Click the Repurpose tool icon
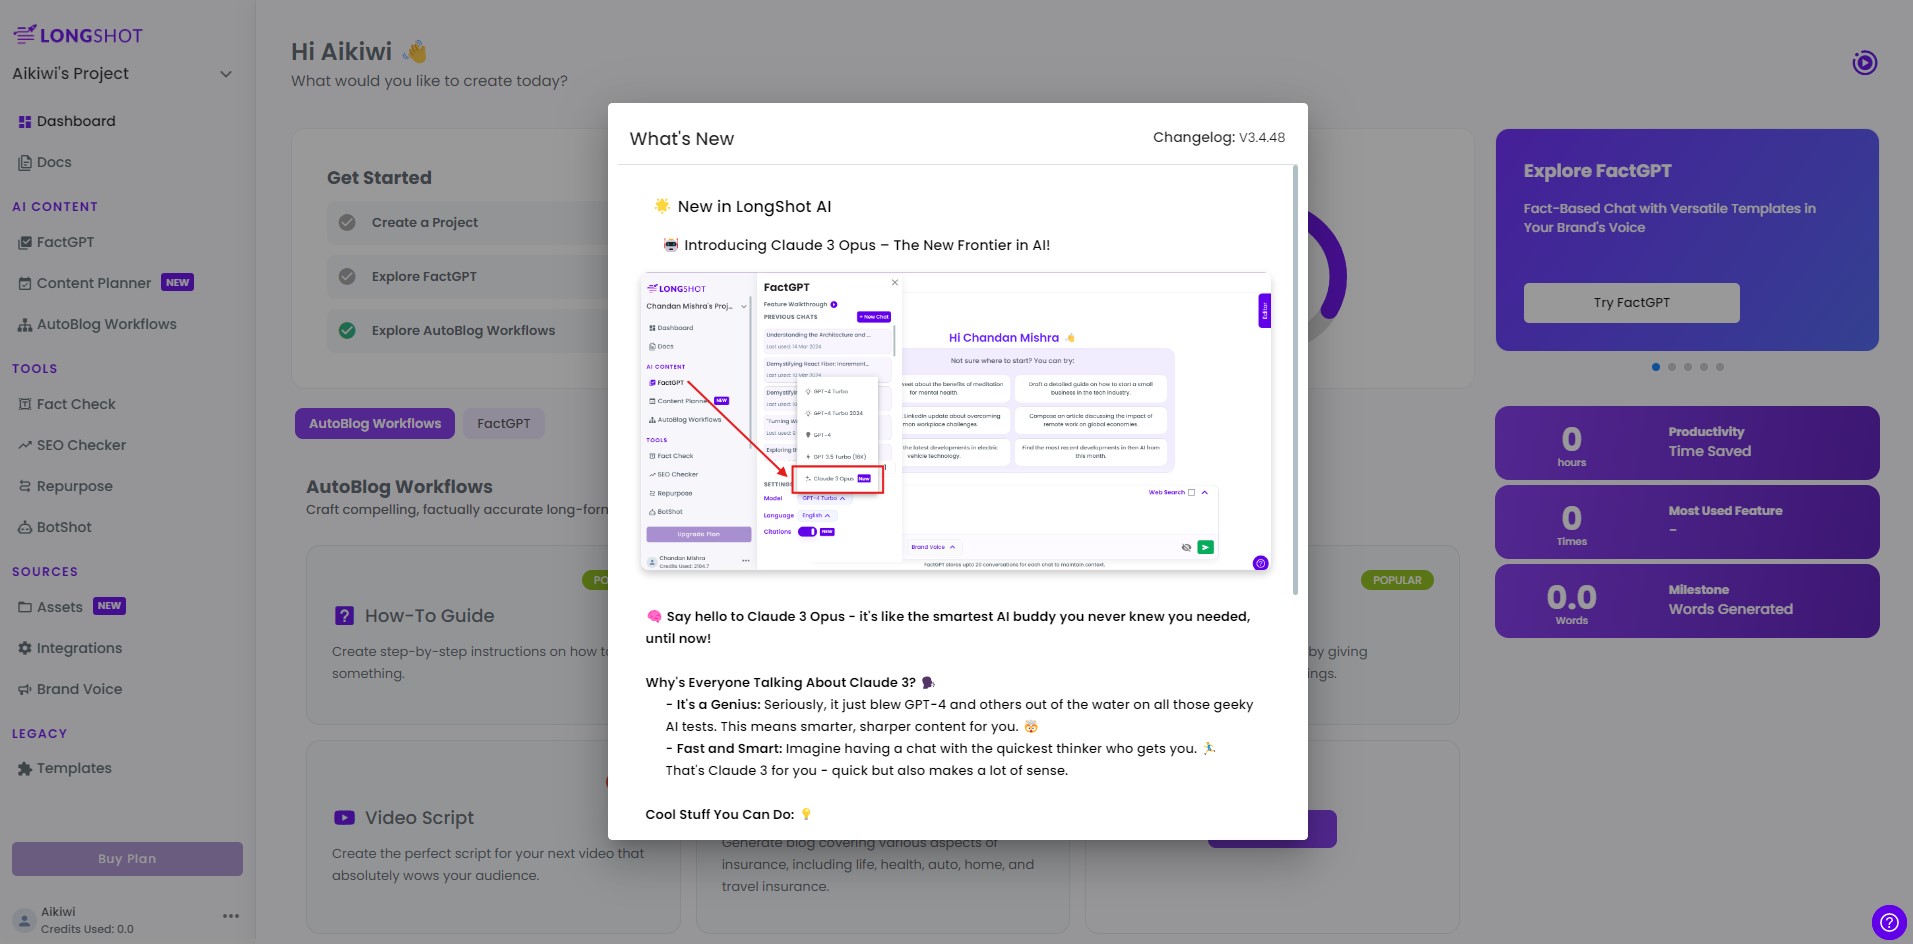Screen dimensions: 1913x944 pyautogui.click(x=25, y=487)
